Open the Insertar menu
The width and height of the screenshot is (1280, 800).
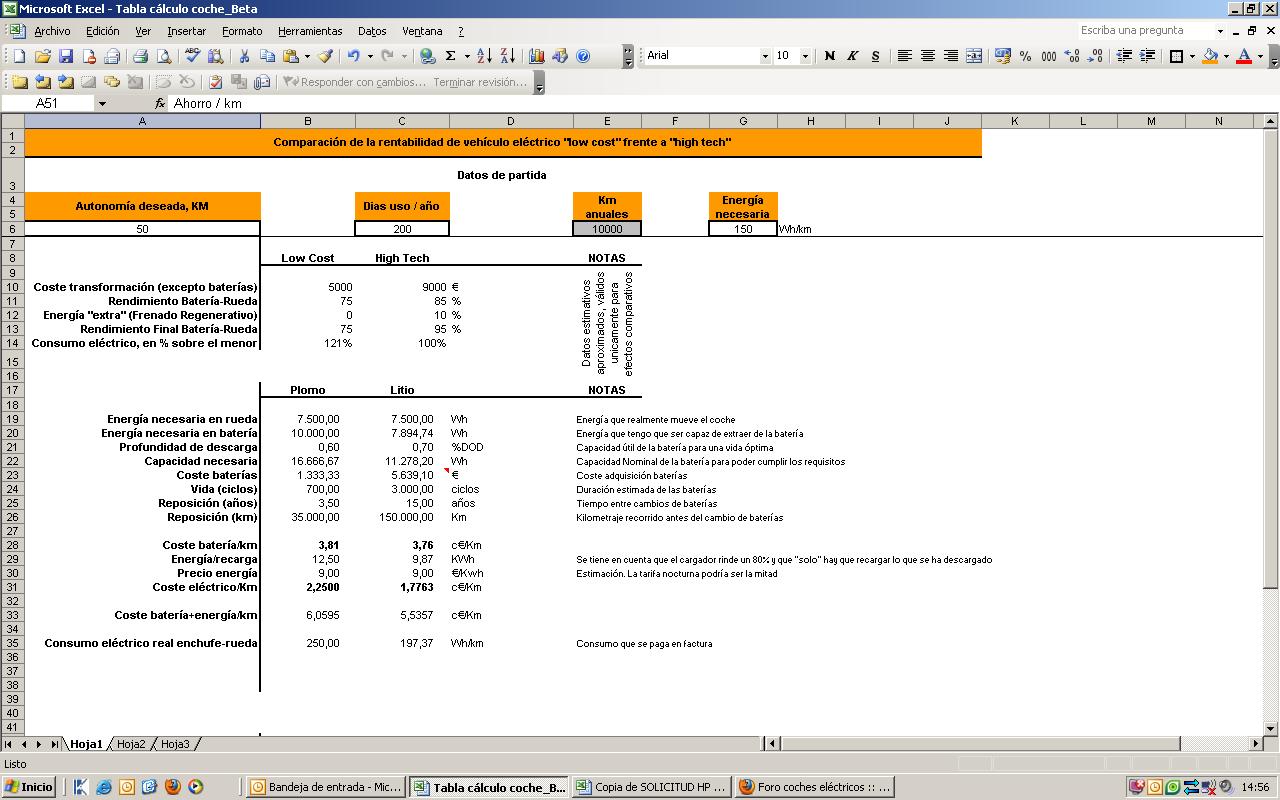(186, 31)
